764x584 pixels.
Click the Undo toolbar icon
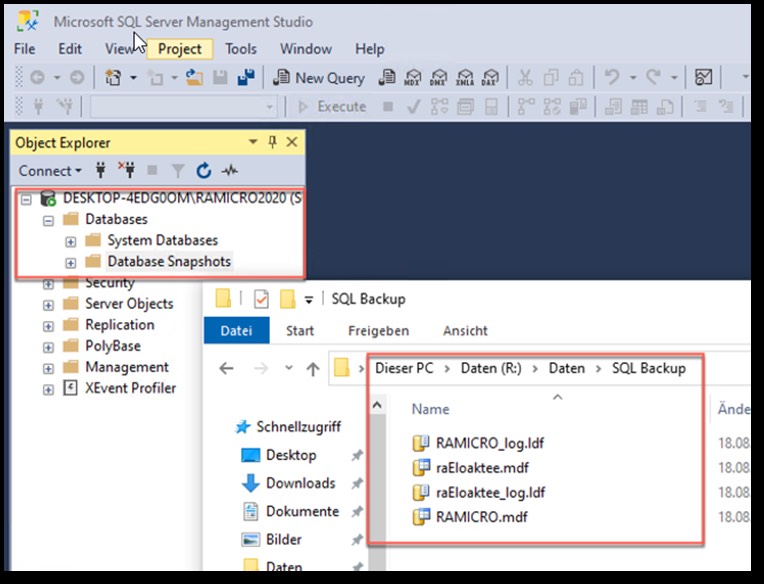pyautogui.click(x=612, y=77)
